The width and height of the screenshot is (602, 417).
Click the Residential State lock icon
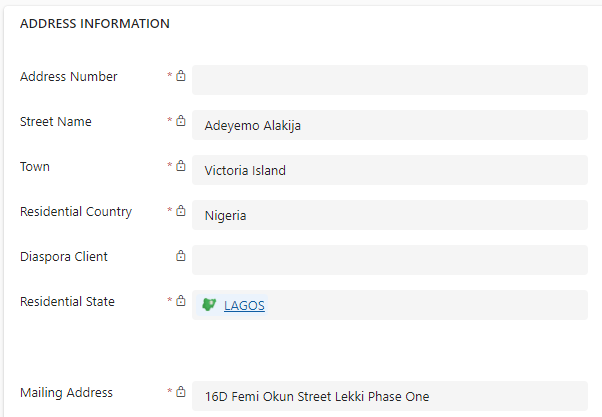(x=181, y=301)
